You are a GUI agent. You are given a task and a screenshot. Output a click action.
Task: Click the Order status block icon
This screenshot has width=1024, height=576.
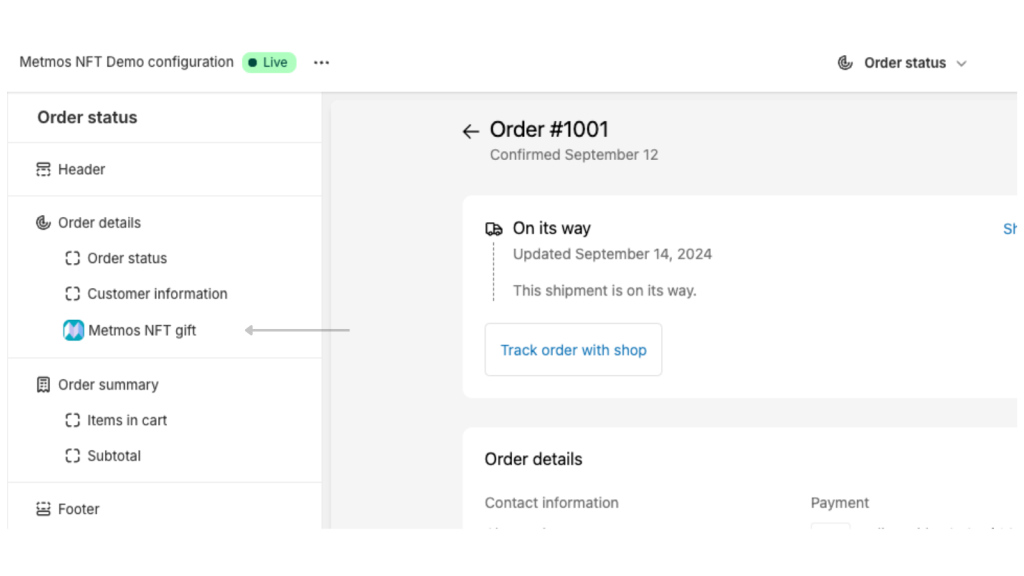72,258
